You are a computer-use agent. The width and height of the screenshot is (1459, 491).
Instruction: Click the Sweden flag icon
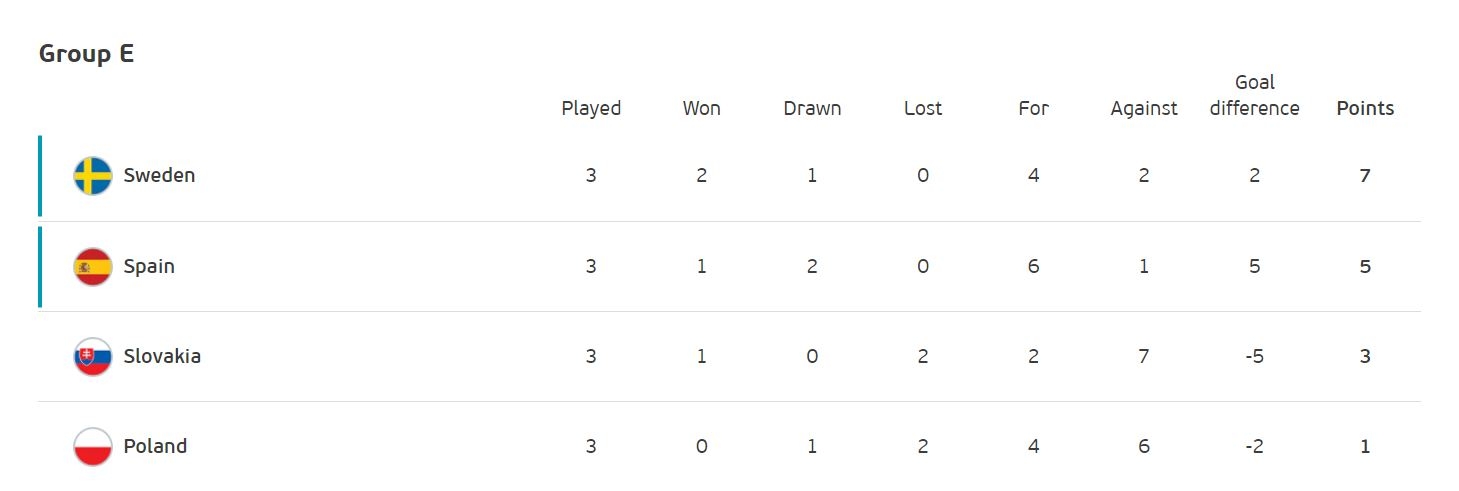(93, 176)
